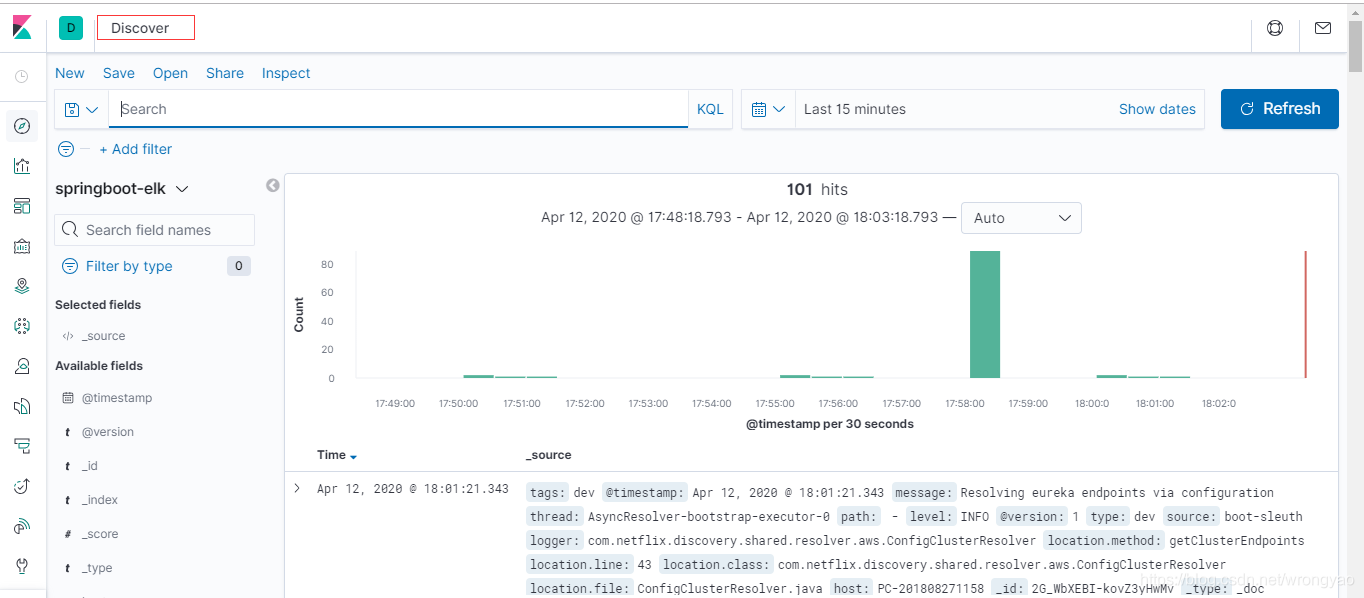
Task: Select the @timestamp available field
Action: point(117,398)
